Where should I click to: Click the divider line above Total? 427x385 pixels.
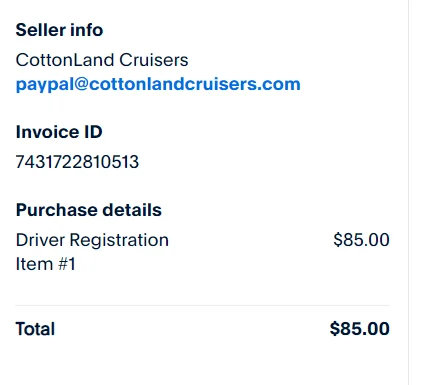pos(202,305)
